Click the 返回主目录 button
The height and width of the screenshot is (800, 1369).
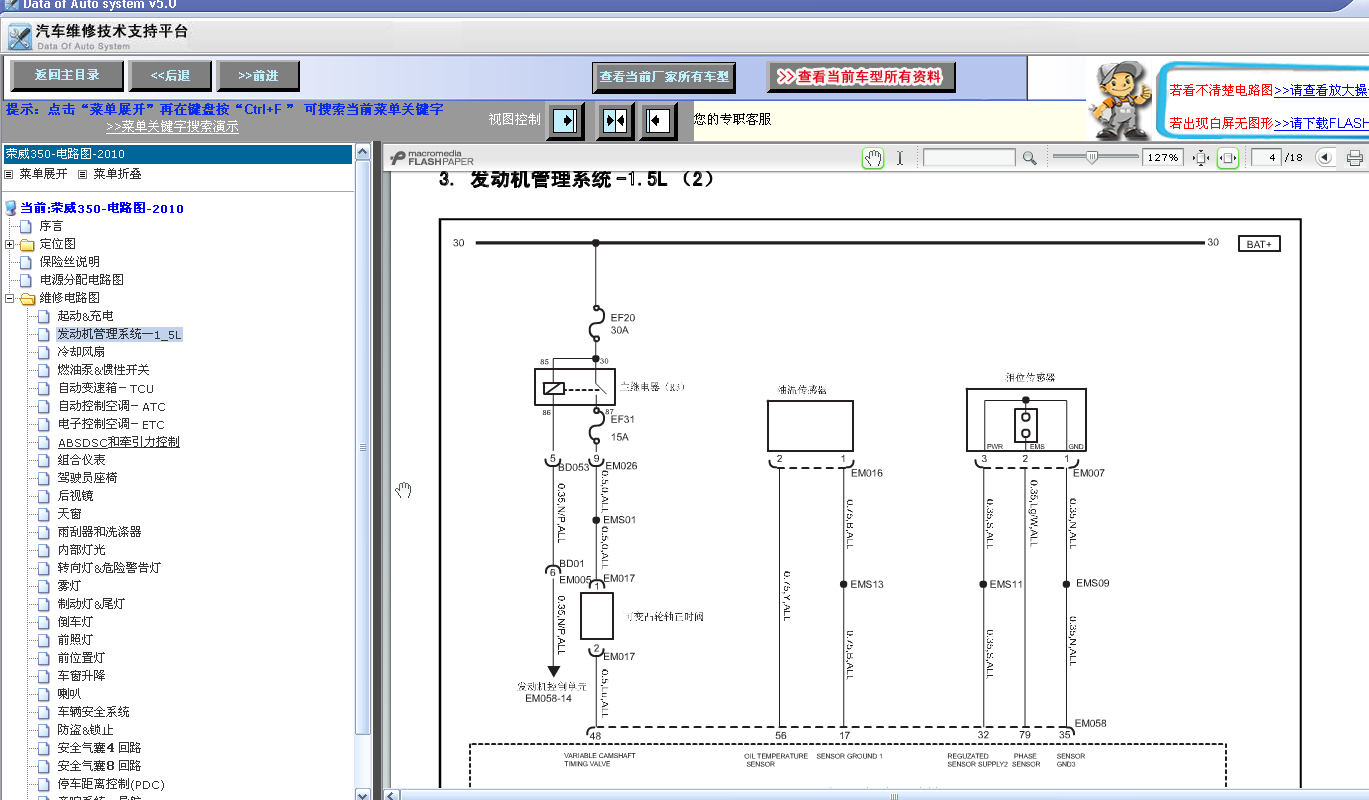tap(68, 75)
